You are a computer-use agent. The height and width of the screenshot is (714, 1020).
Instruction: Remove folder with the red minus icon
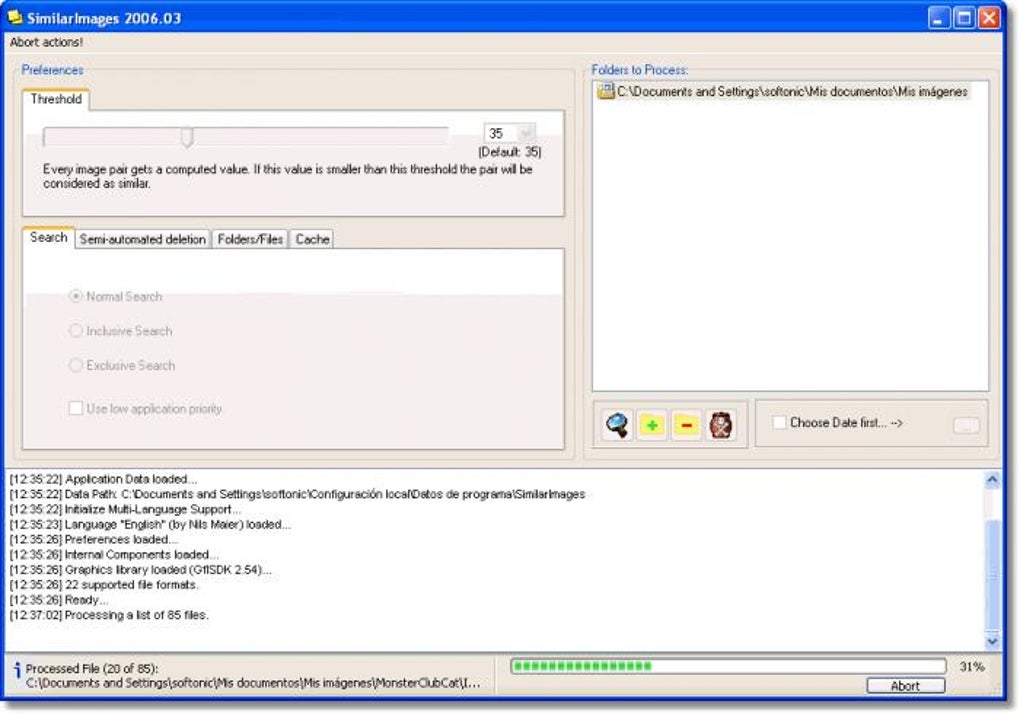click(x=686, y=425)
